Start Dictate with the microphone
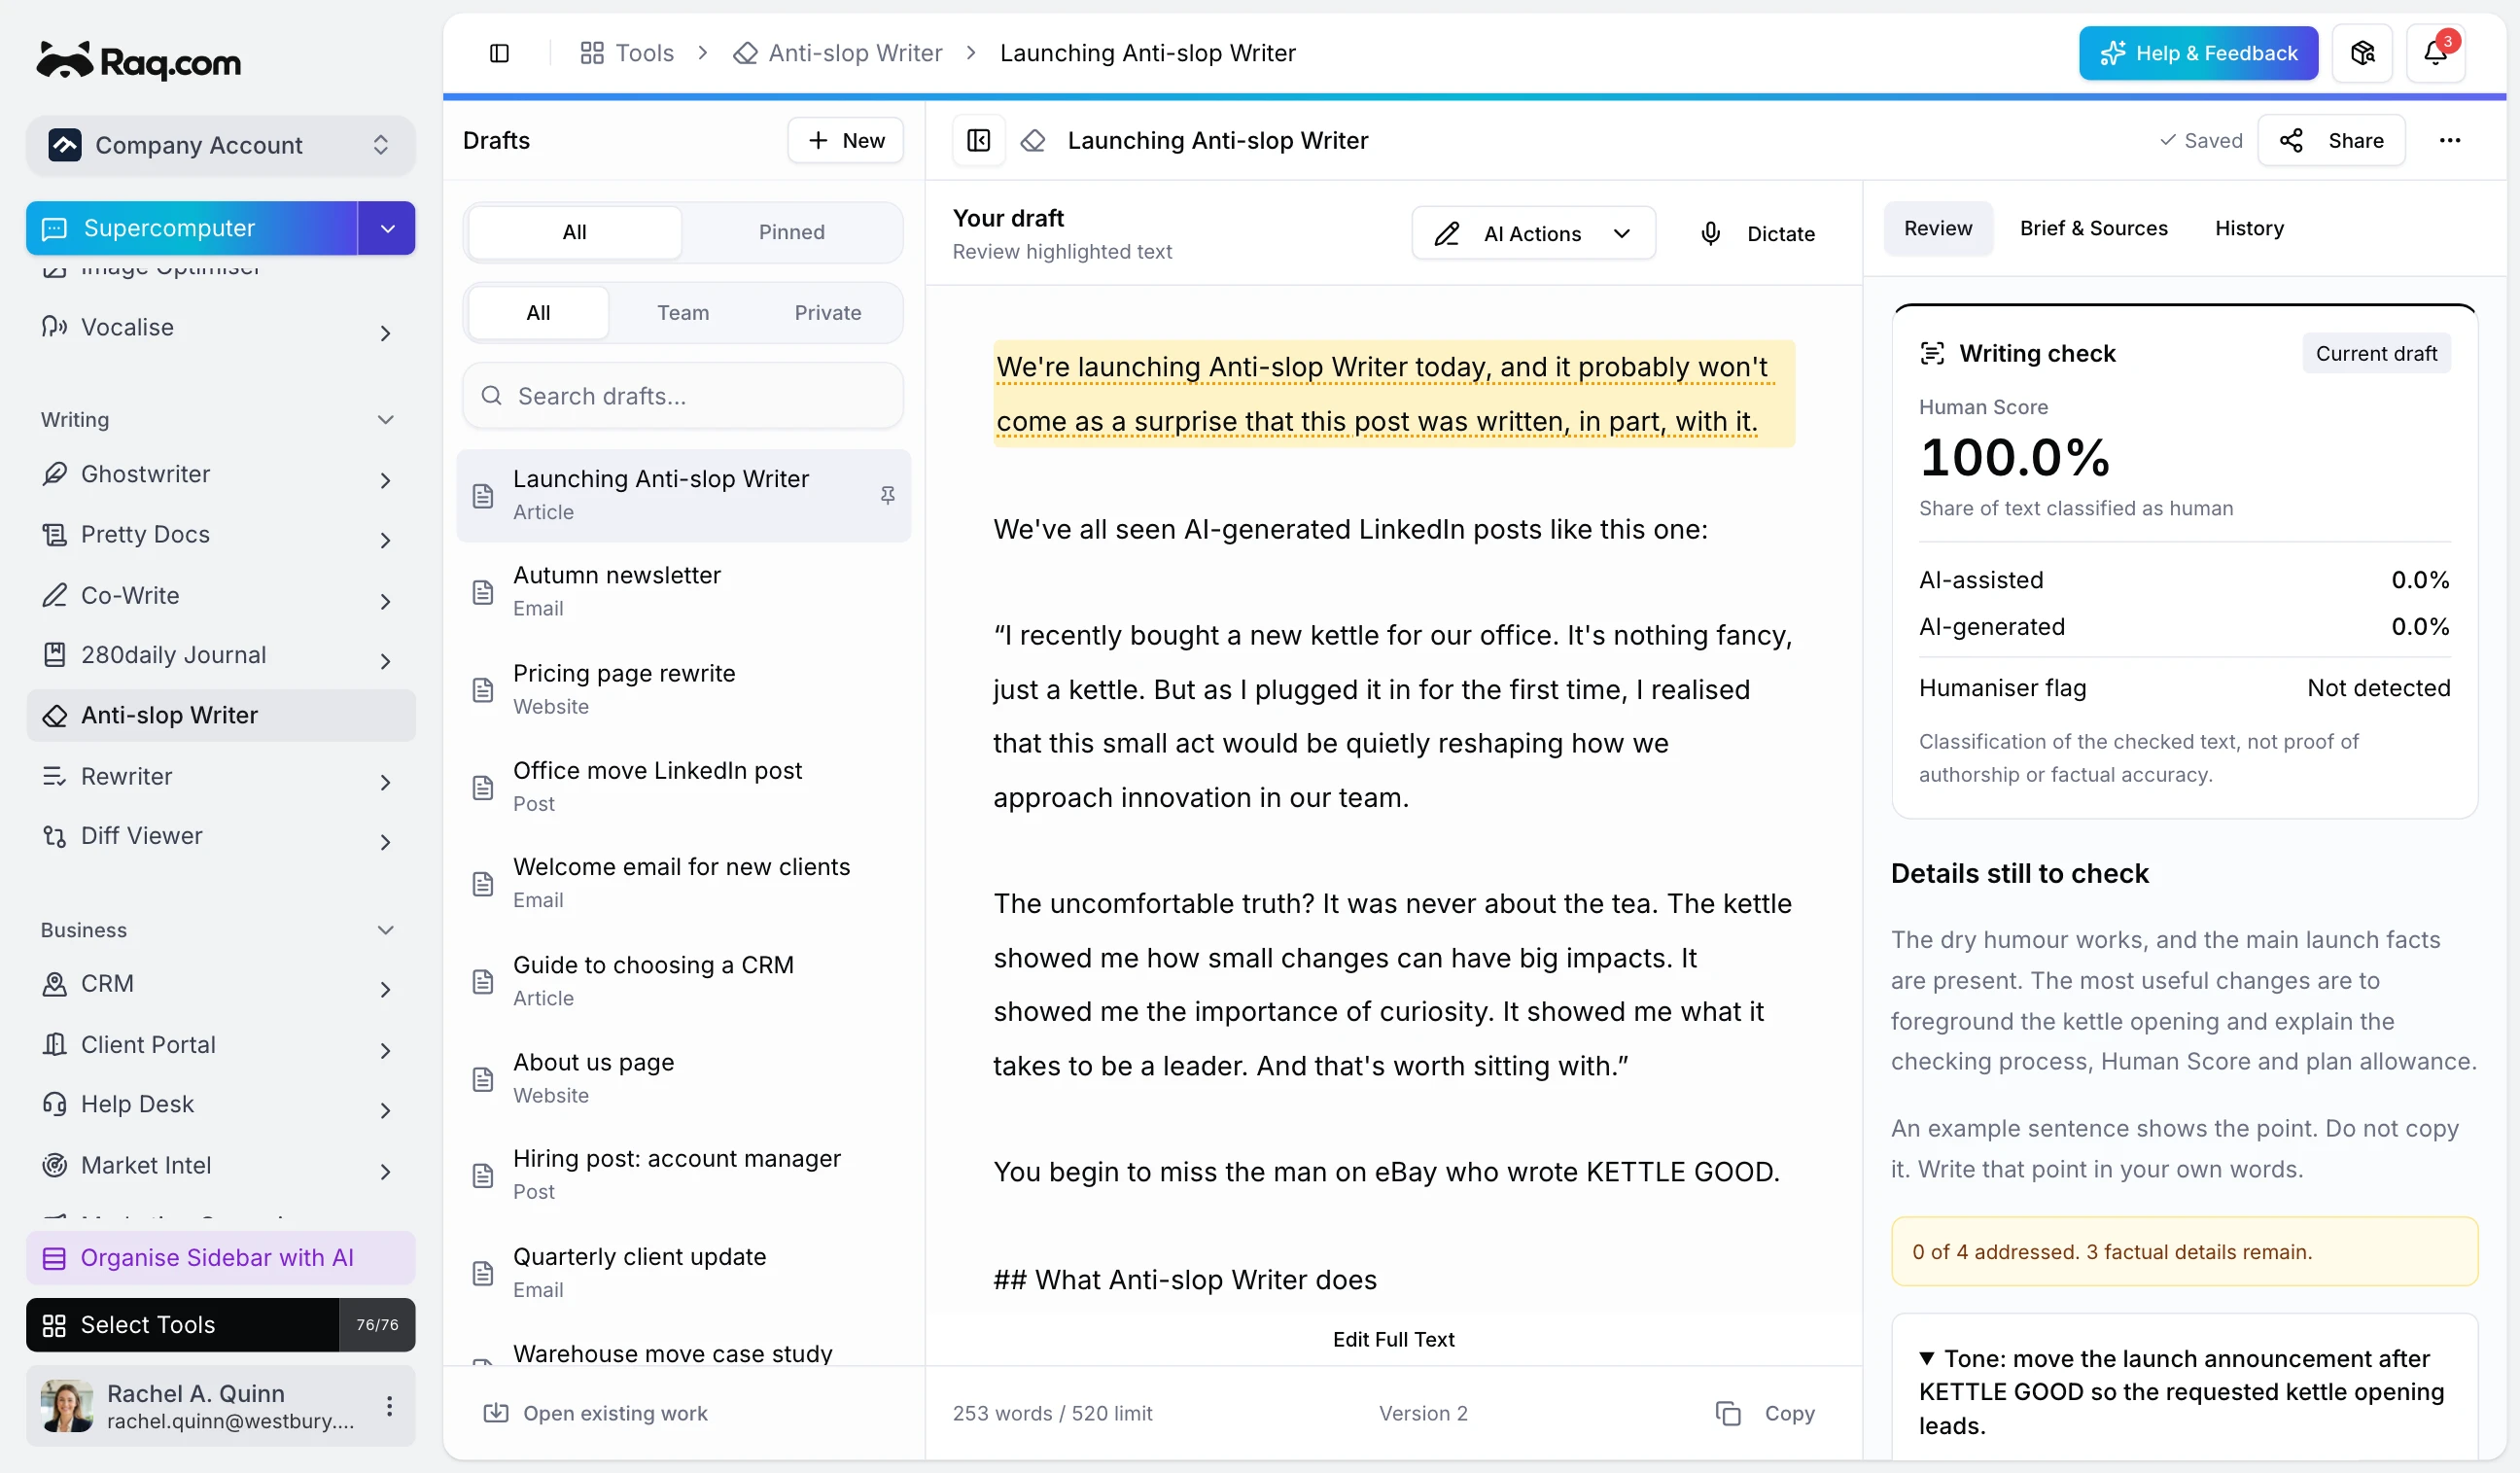 tap(1757, 233)
